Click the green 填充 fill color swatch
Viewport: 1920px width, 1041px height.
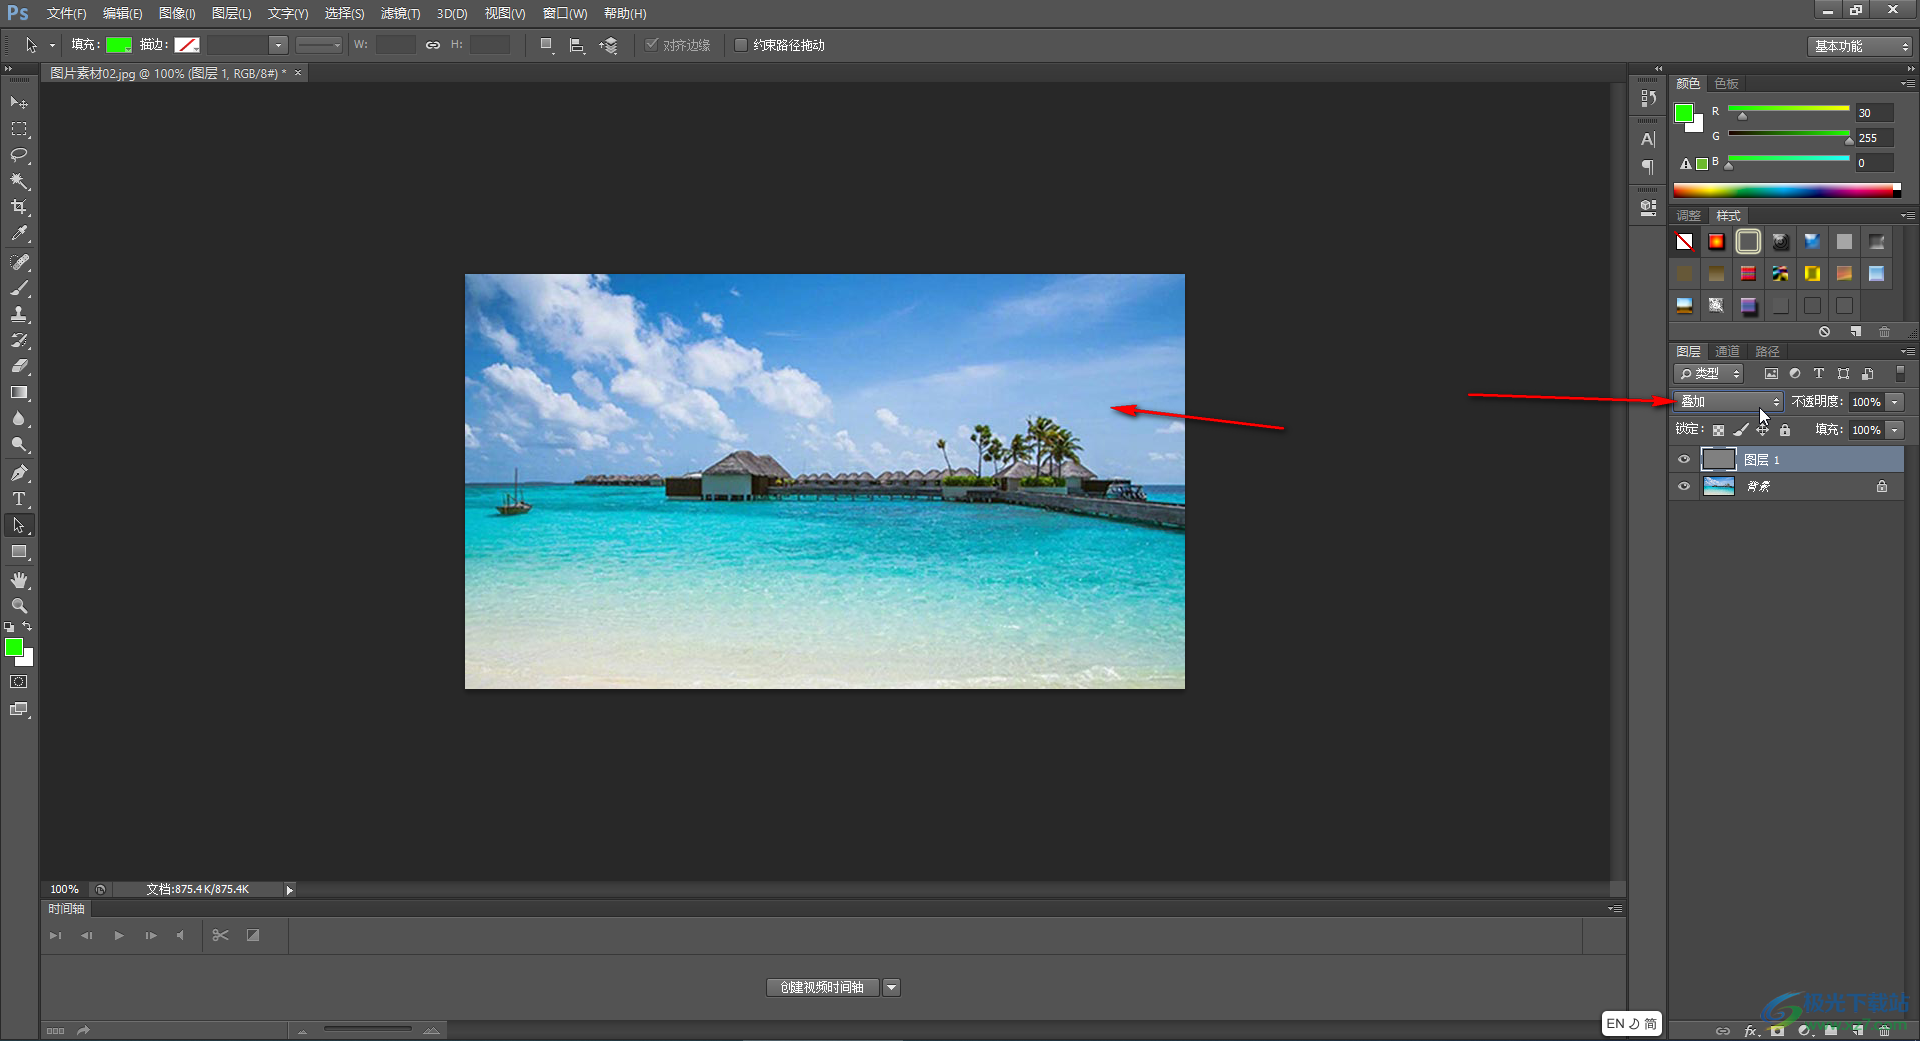pyautogui.click(x=119, y=45)
